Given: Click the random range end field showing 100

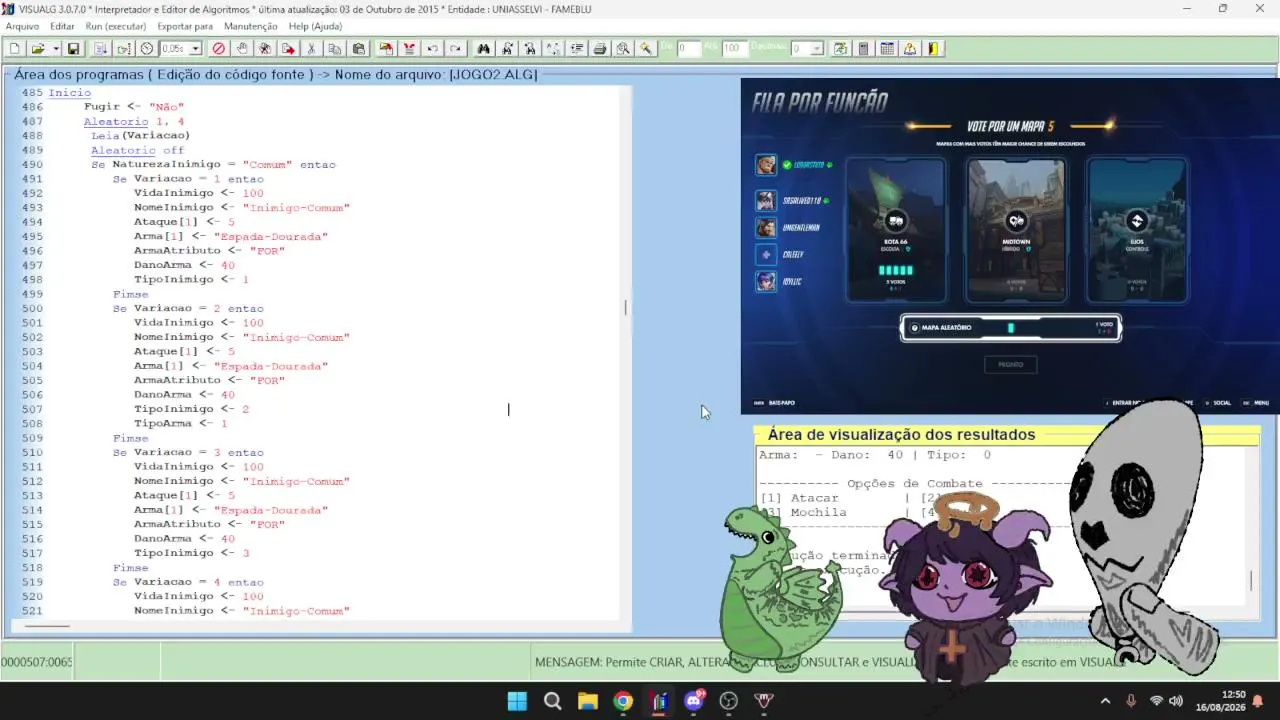Looking at the screenshot, I should click(734, 48).
